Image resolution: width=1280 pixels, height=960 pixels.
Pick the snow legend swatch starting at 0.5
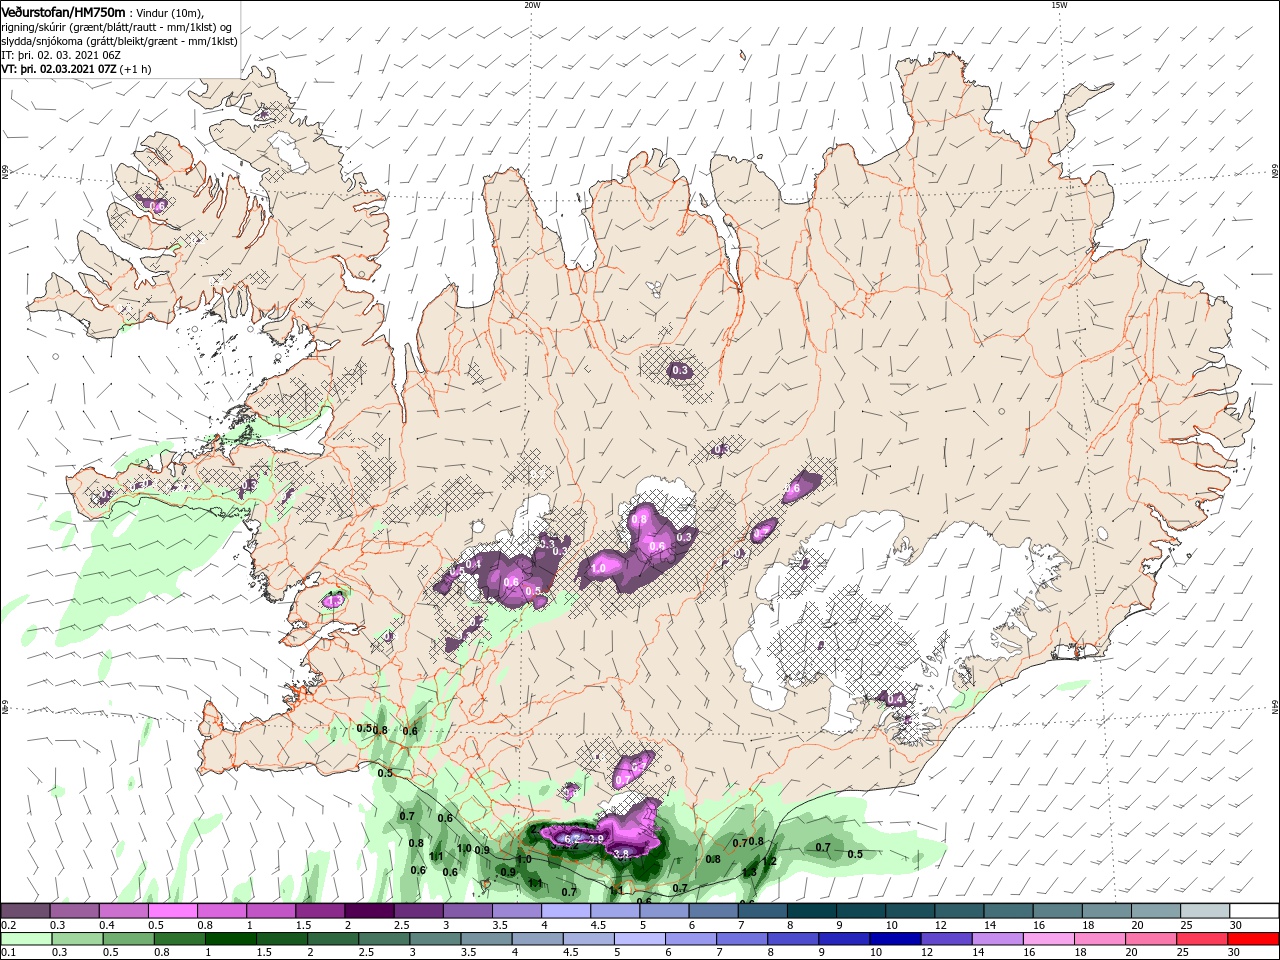(173, 911)
